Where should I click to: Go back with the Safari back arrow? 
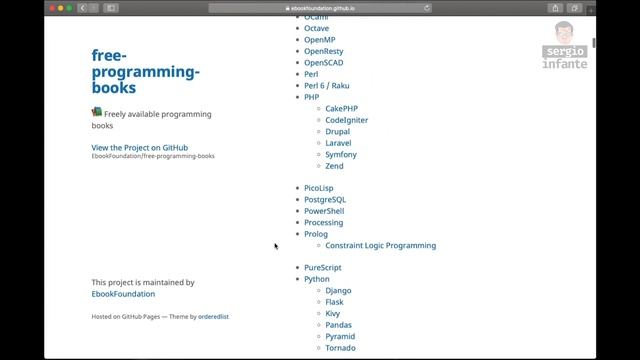click(83, 8)
